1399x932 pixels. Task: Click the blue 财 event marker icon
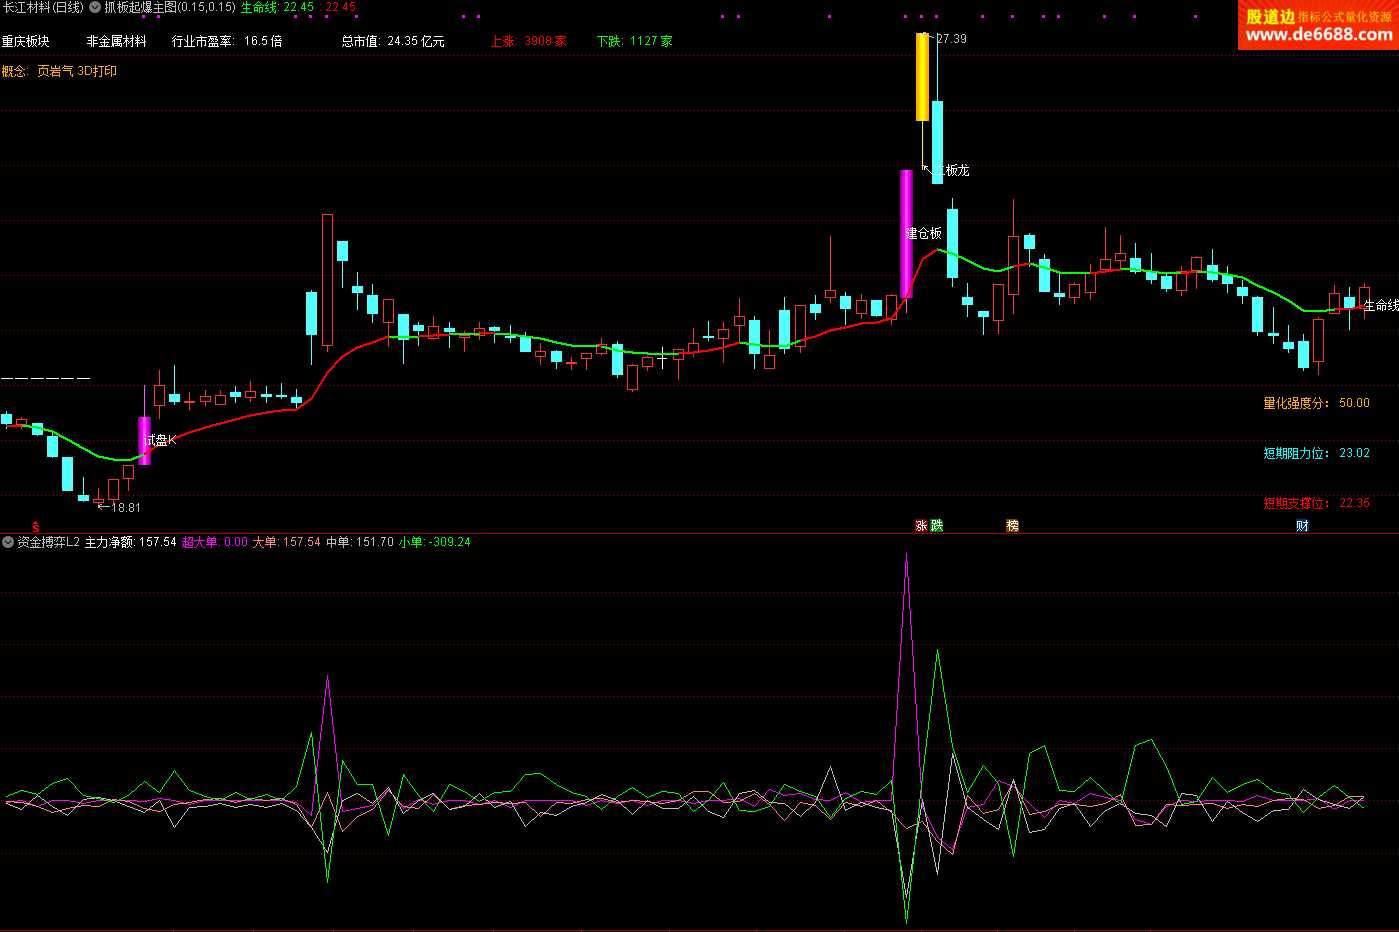(x=1302, y=526)
